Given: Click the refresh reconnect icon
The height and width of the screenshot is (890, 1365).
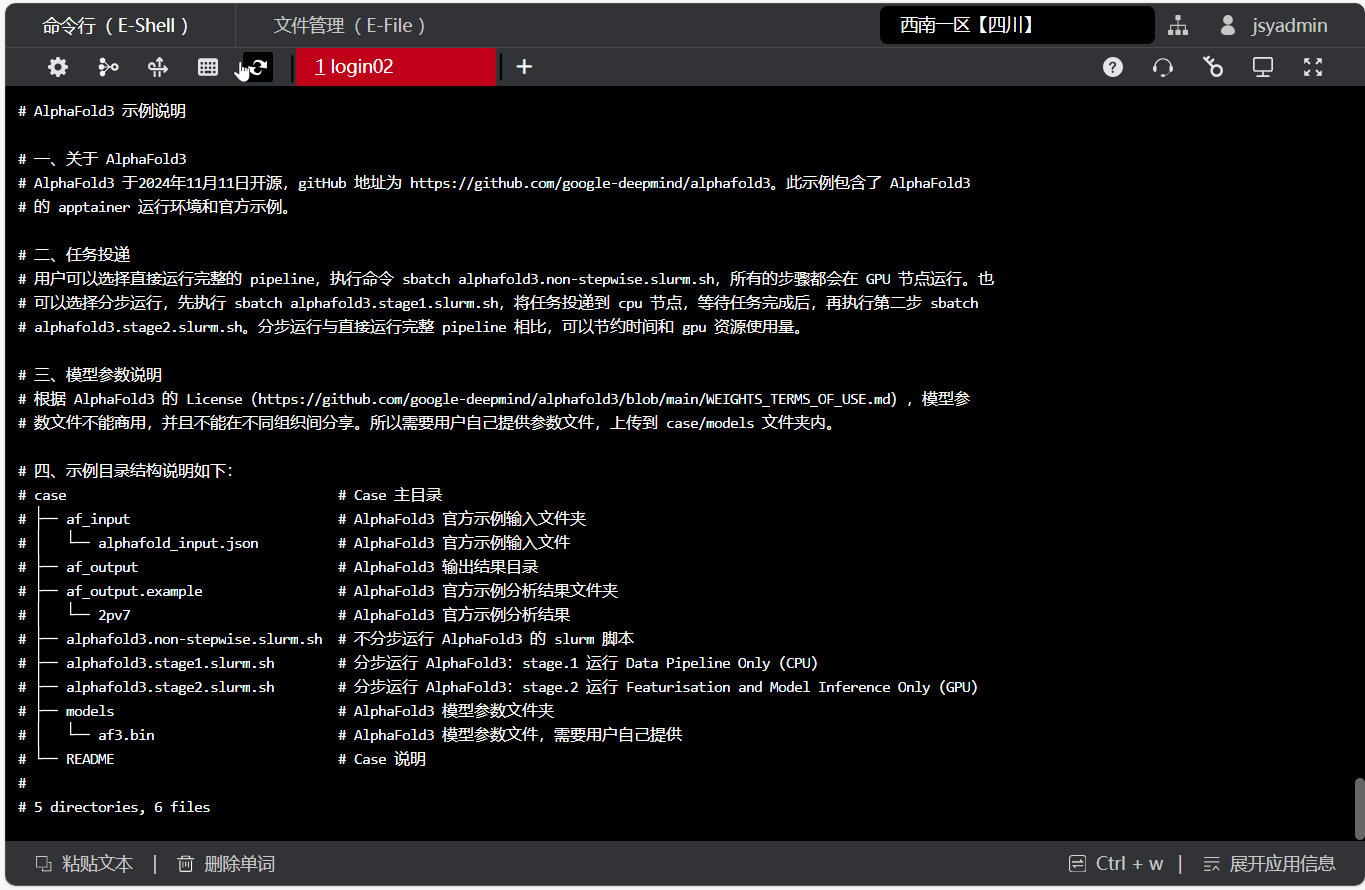Looking at the screenshot, I should coord(258,67).
